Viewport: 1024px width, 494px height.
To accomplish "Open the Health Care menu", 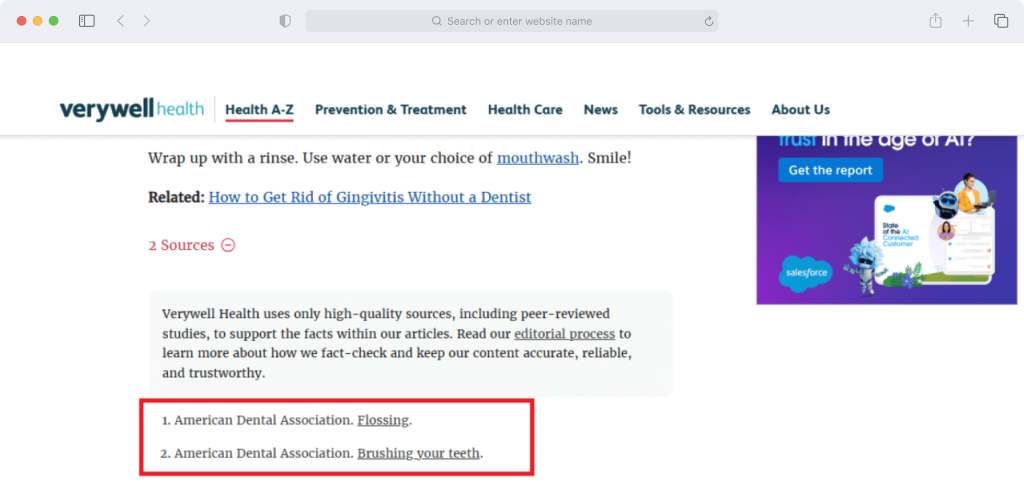I will tap(525, 110).
